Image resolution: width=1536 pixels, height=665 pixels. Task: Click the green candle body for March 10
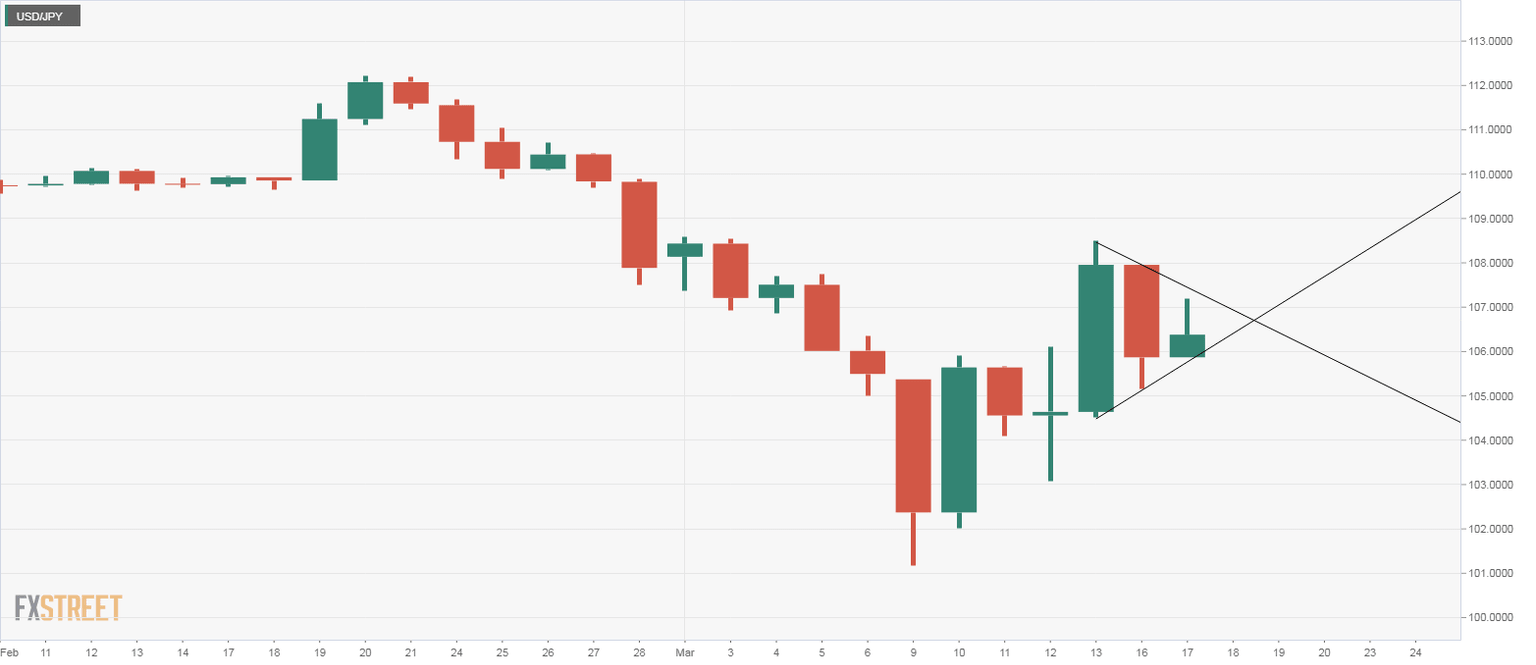(x=959, y=440)
